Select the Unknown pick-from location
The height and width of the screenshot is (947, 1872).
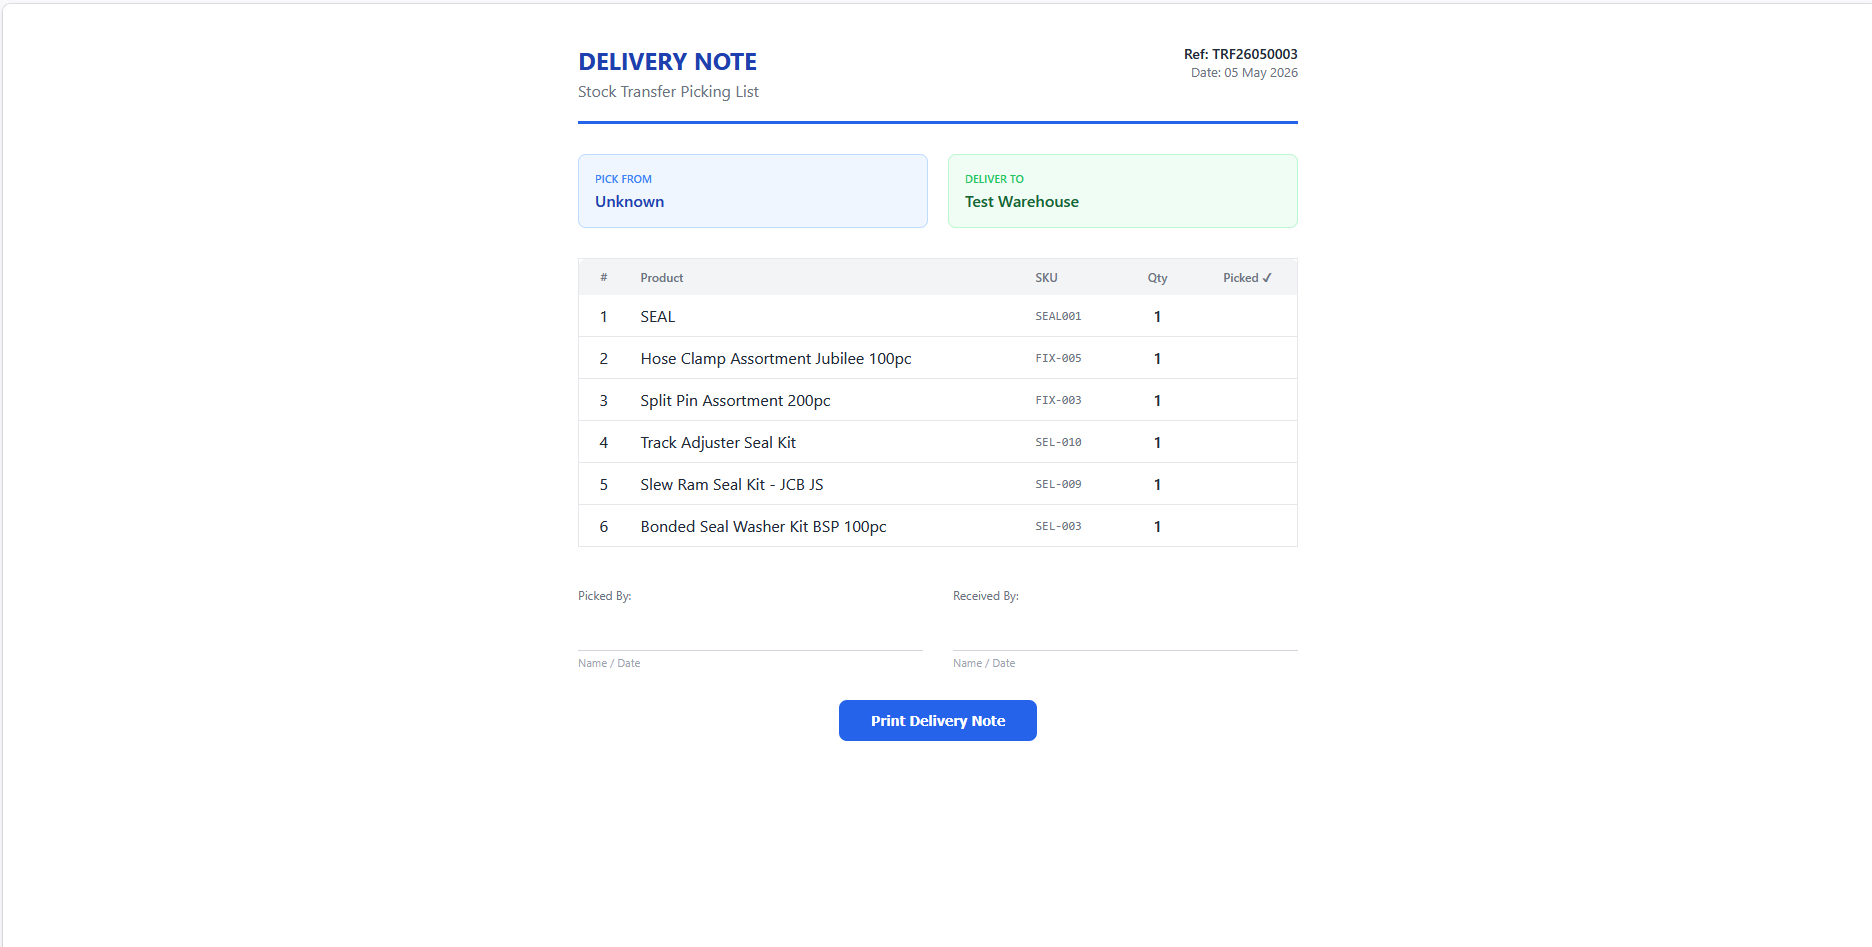tap(629, 202)
